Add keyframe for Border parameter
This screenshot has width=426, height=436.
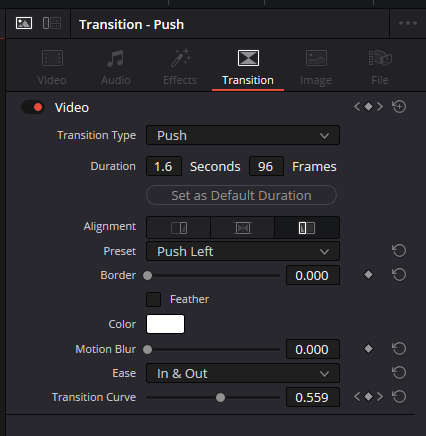pyautogui.click(x=368, y=275)
